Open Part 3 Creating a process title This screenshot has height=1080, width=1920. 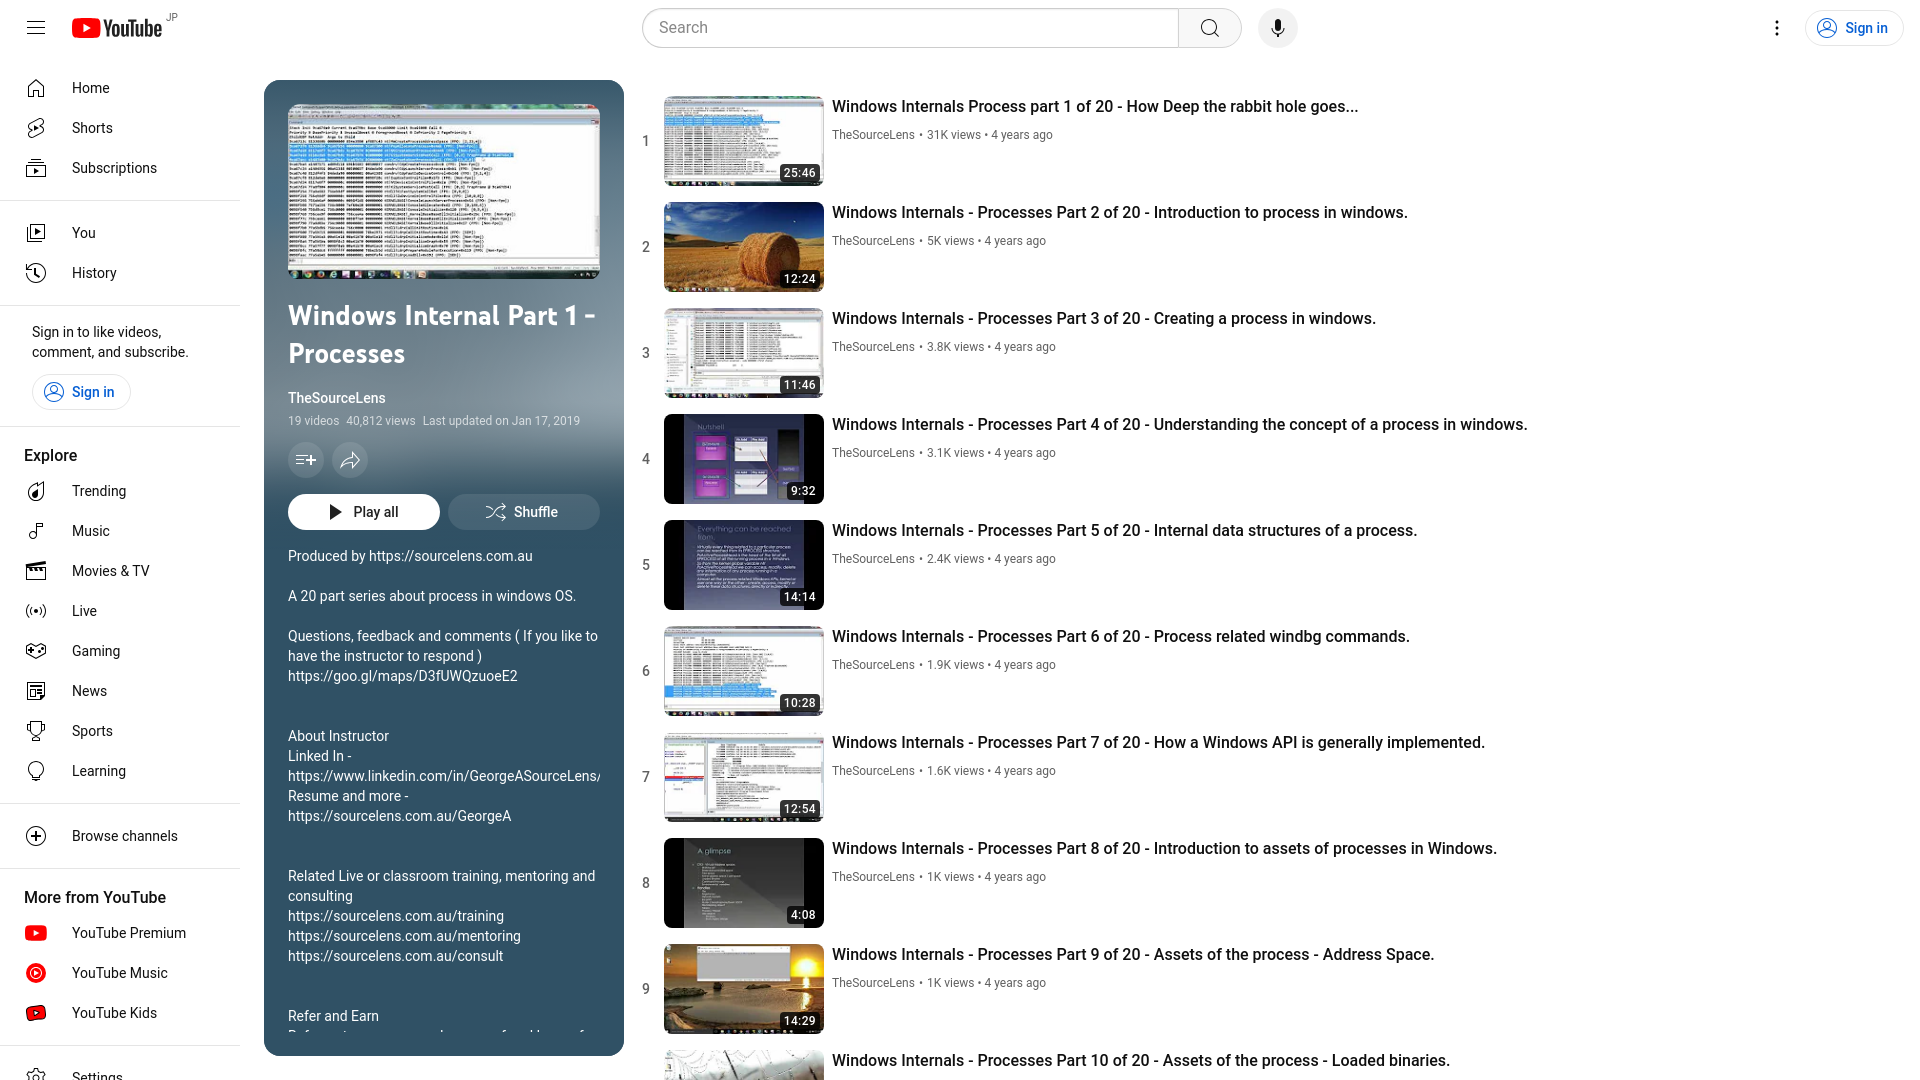click(x=1104, y=319)
